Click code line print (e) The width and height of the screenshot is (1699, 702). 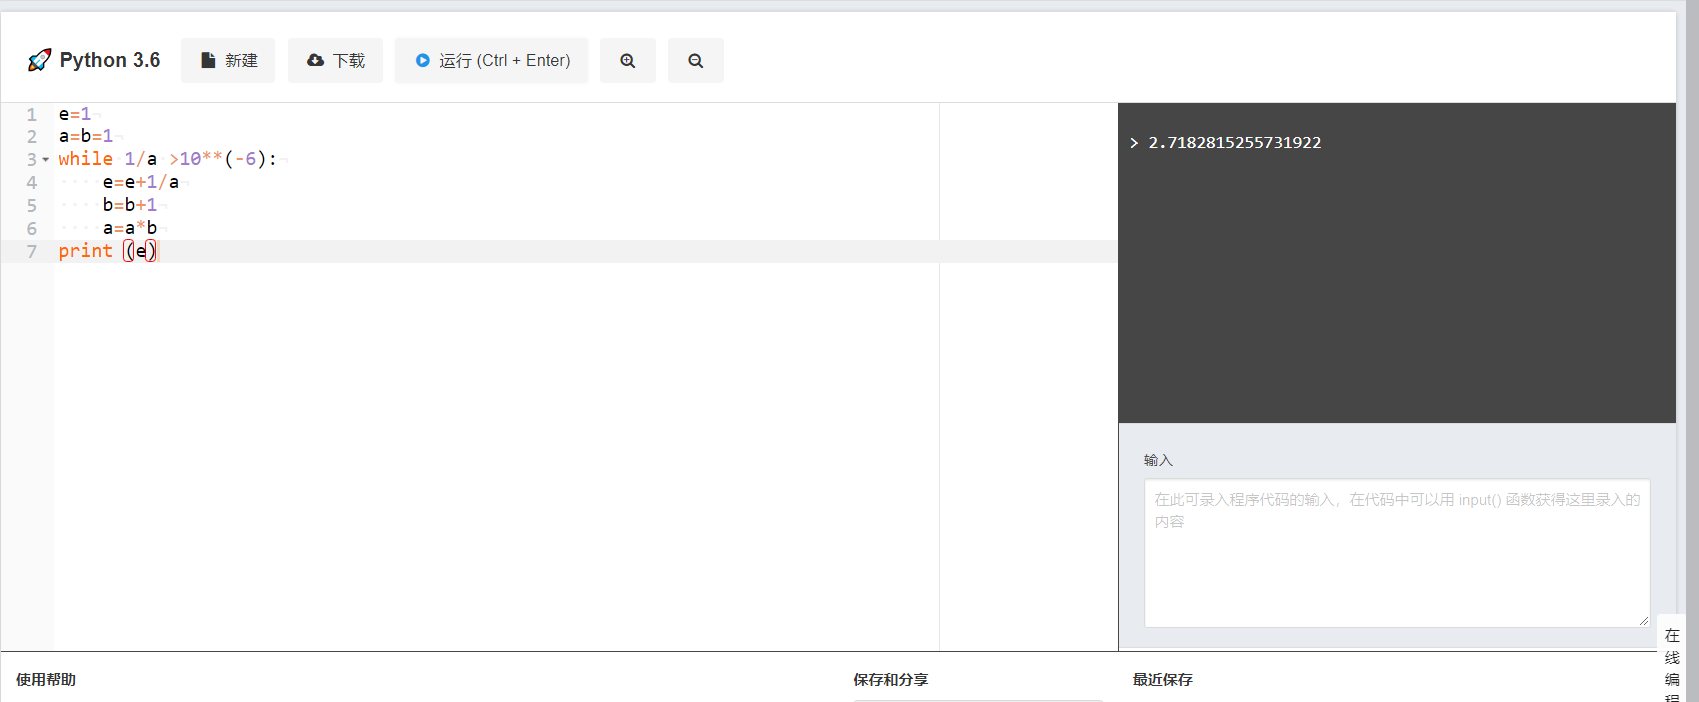(108, 251)
